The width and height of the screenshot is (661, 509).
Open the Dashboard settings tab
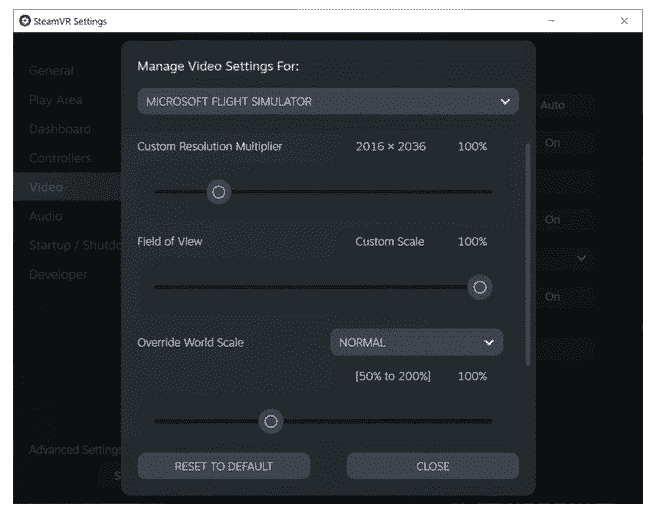tap(60, 129)
